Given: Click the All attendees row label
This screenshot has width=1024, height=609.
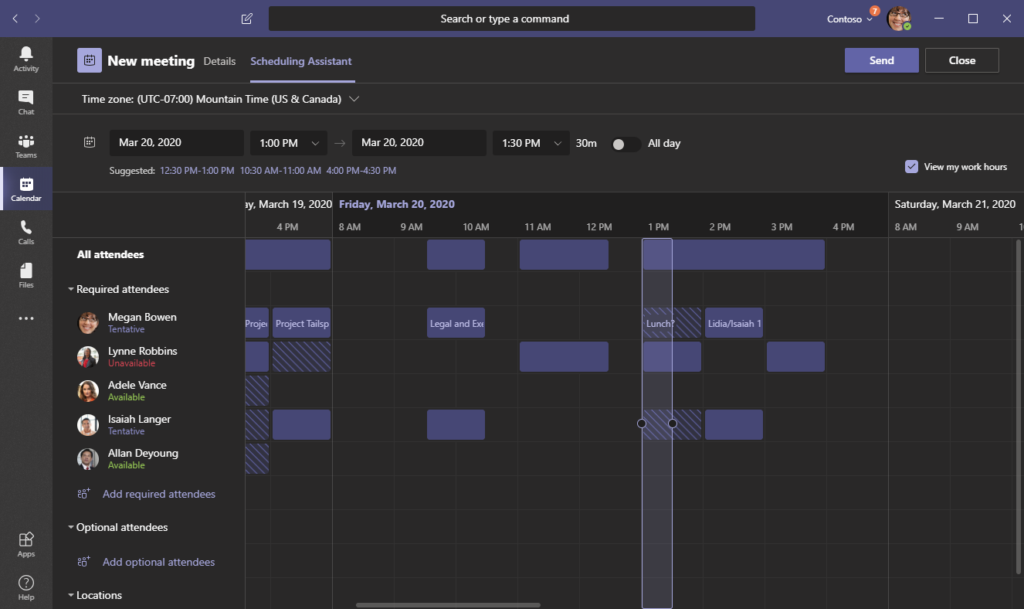Looking at the screenshot, I should click(110, 255).
